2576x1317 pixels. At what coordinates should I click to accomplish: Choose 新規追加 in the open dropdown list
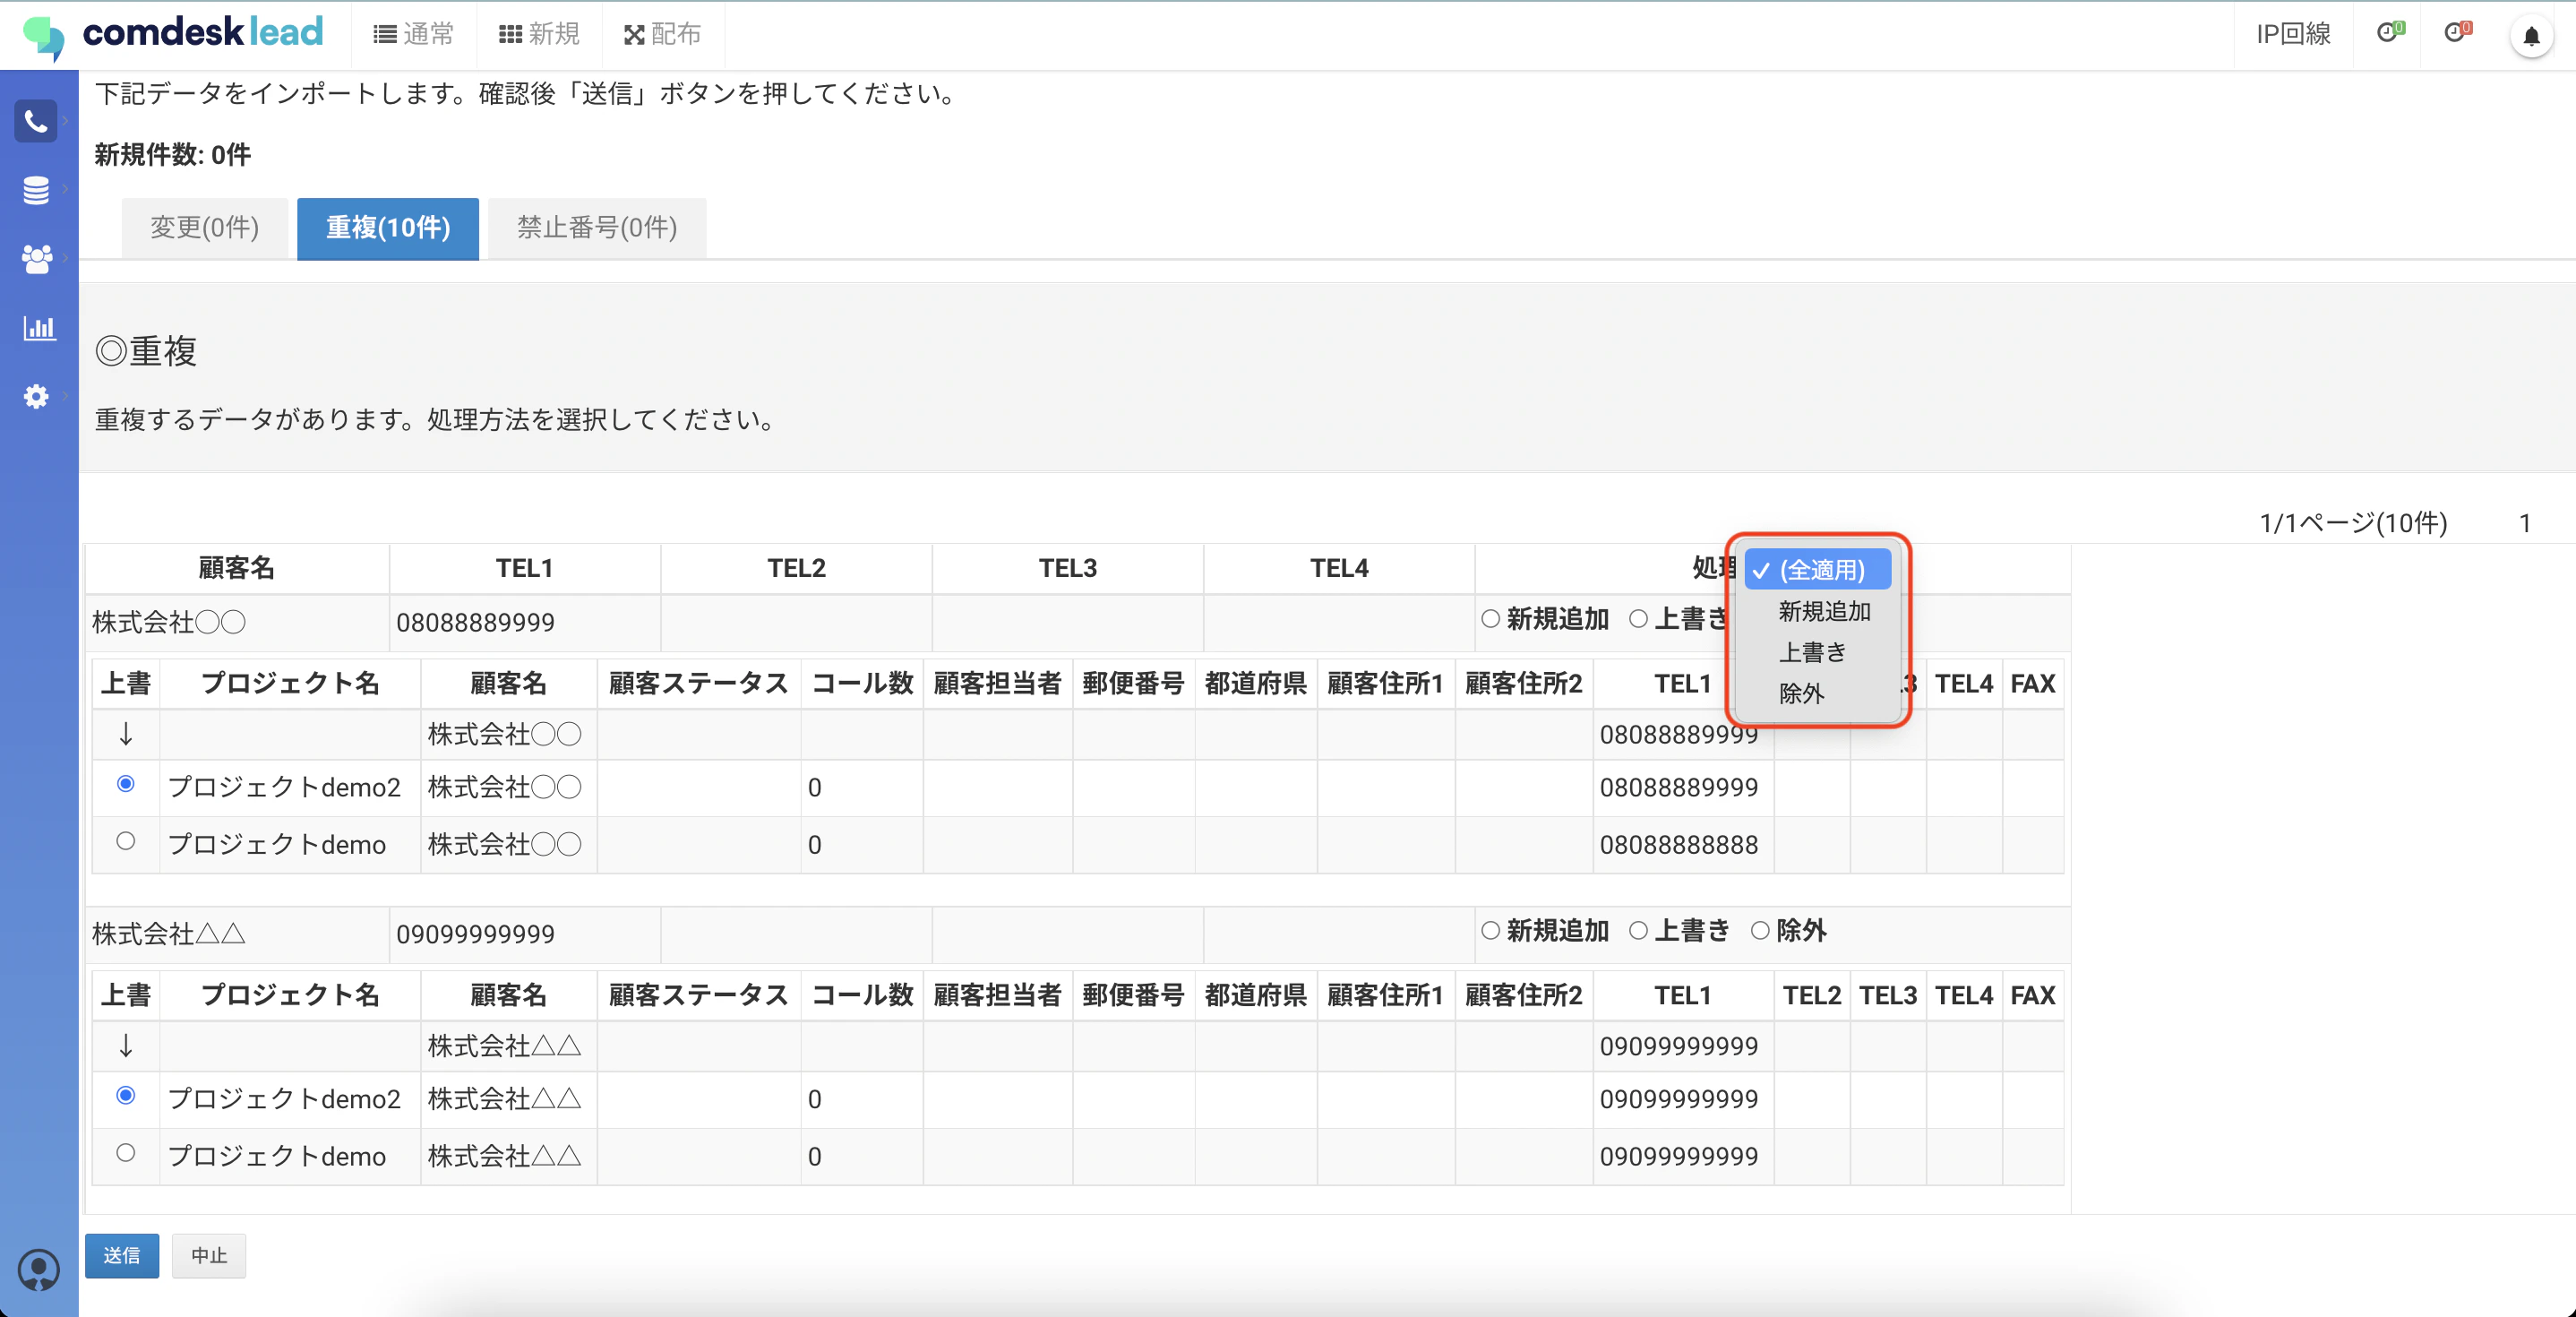click(1824, 611)
